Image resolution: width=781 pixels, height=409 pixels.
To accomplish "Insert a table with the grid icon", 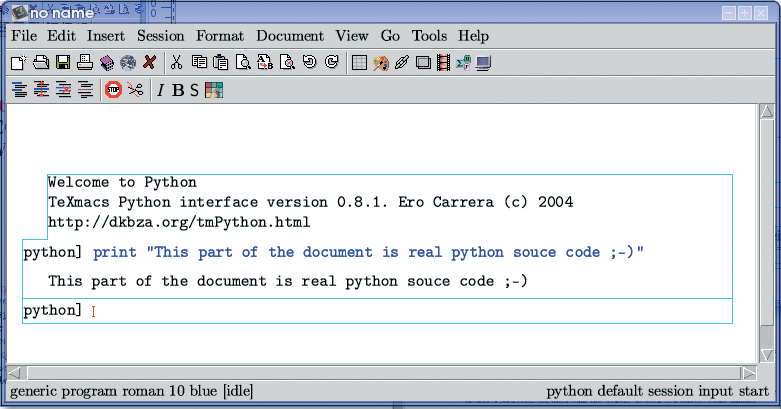I will 359,63.
